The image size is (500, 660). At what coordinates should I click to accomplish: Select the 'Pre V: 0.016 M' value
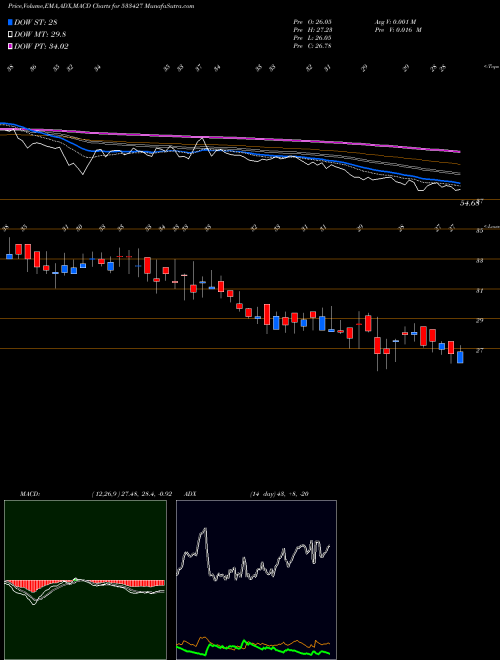point(397,30)
